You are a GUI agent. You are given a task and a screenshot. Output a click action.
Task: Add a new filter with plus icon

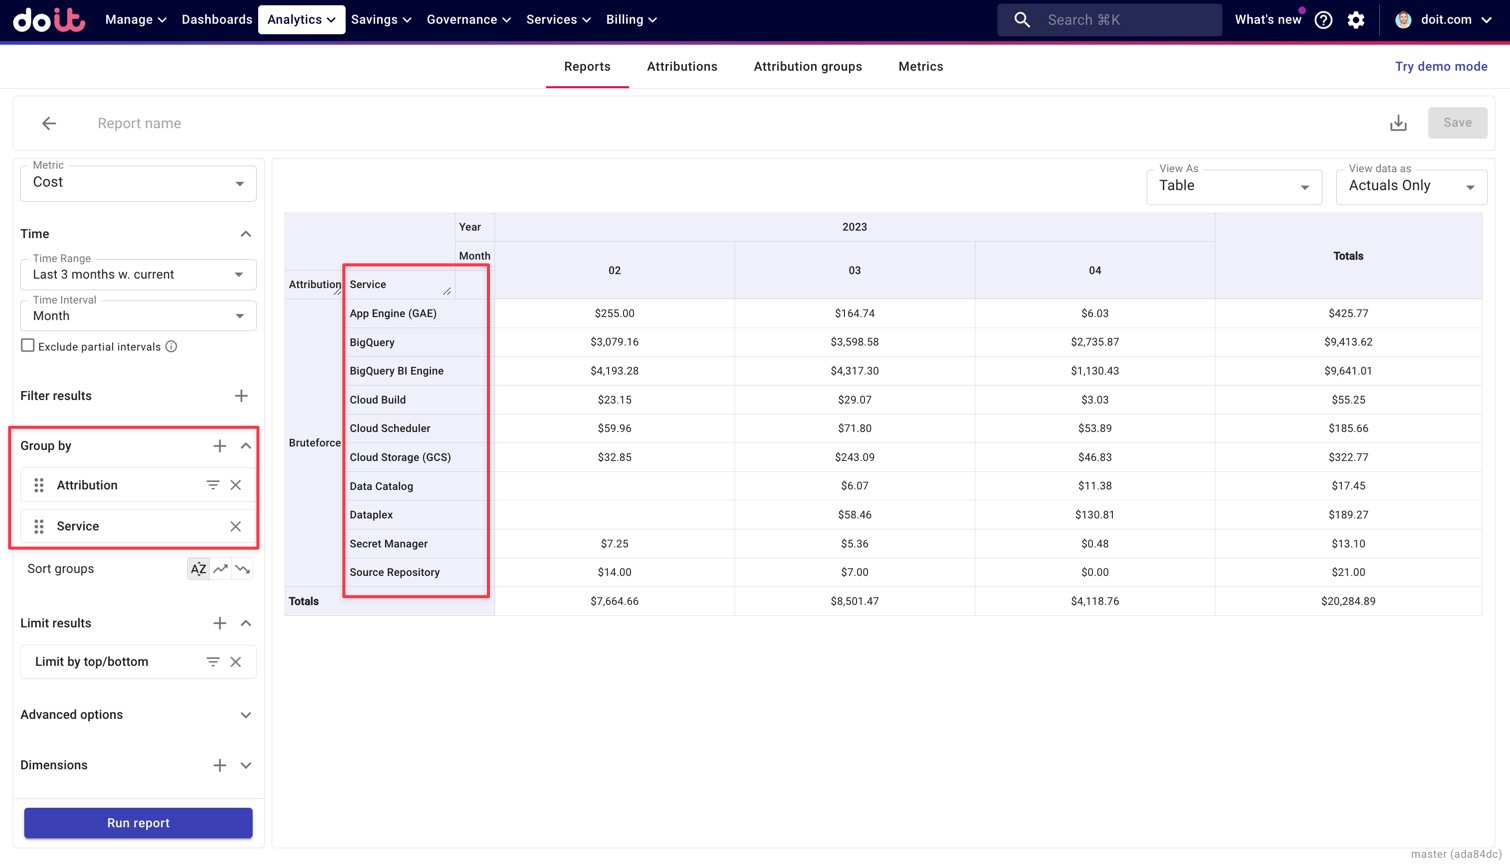[x=241, y=396]
